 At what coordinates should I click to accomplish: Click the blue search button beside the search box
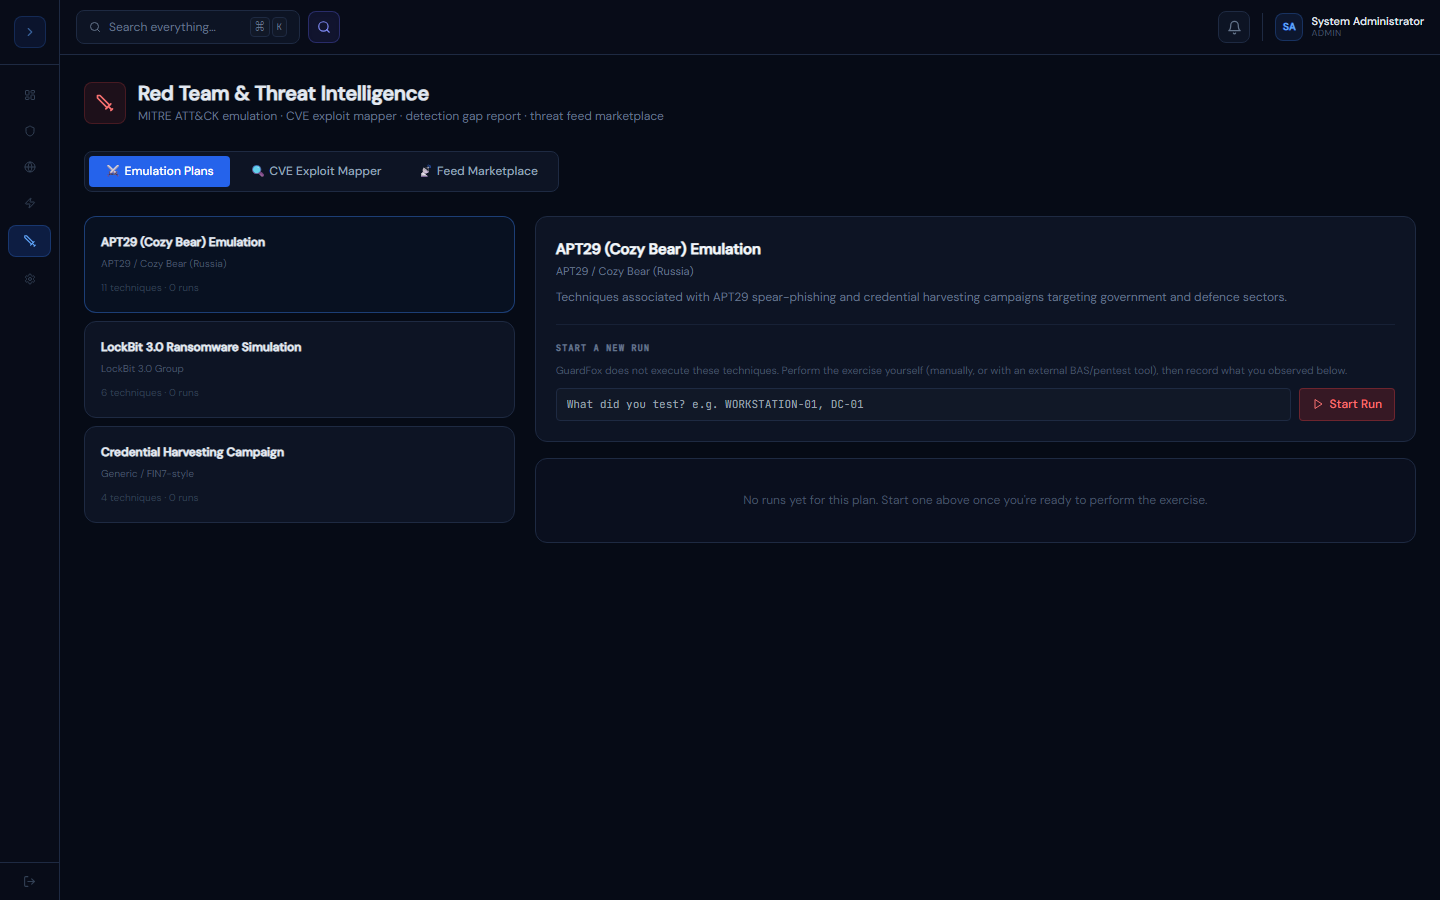pos(324,27)
